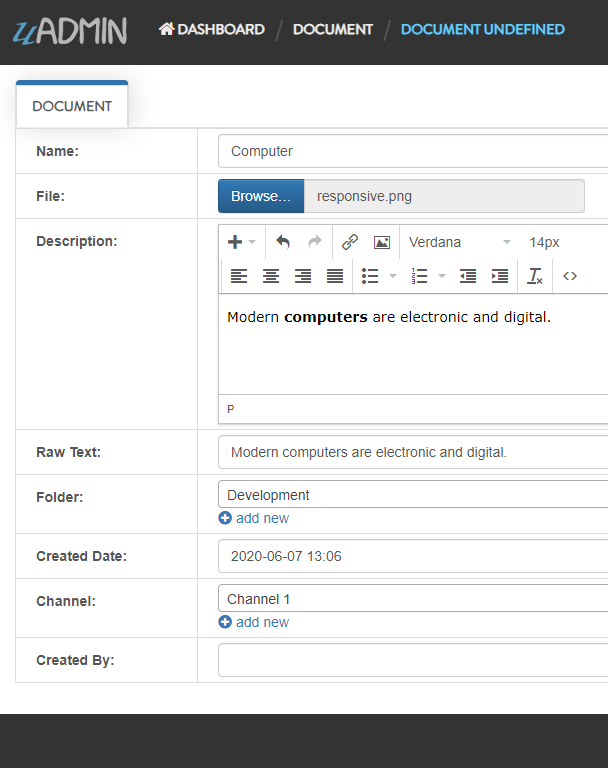Expand the insert plus dropdown arrow

pos(252,242)
